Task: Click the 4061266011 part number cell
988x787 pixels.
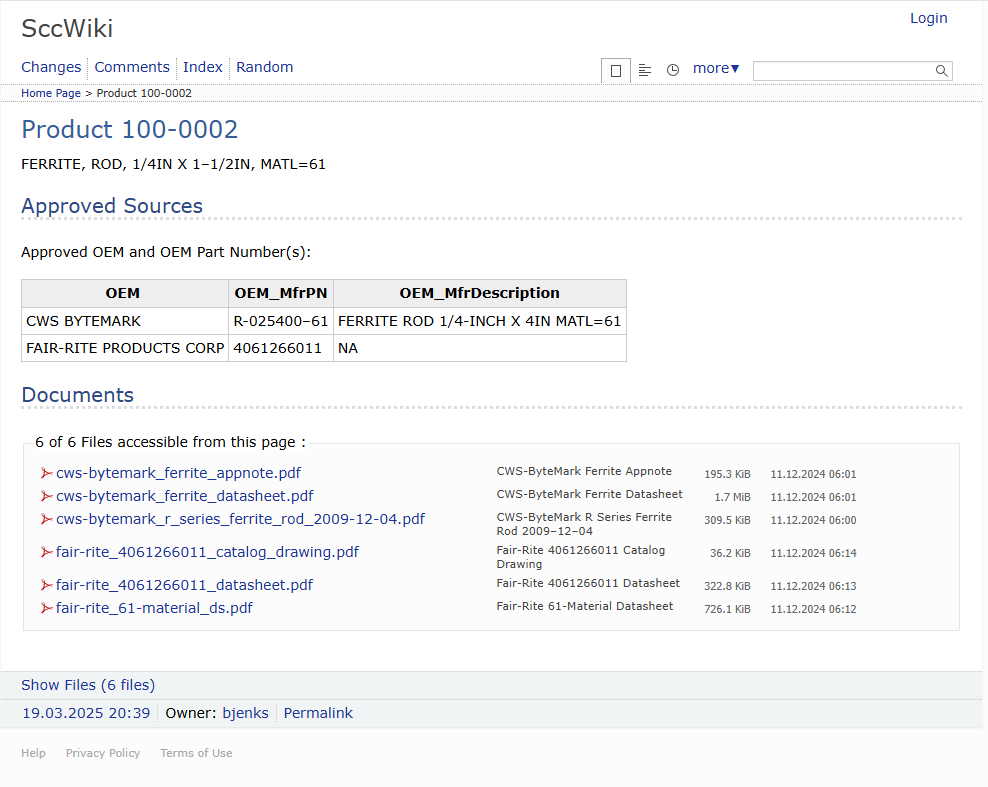Action: pyautogui.click(x=280, y=348)
